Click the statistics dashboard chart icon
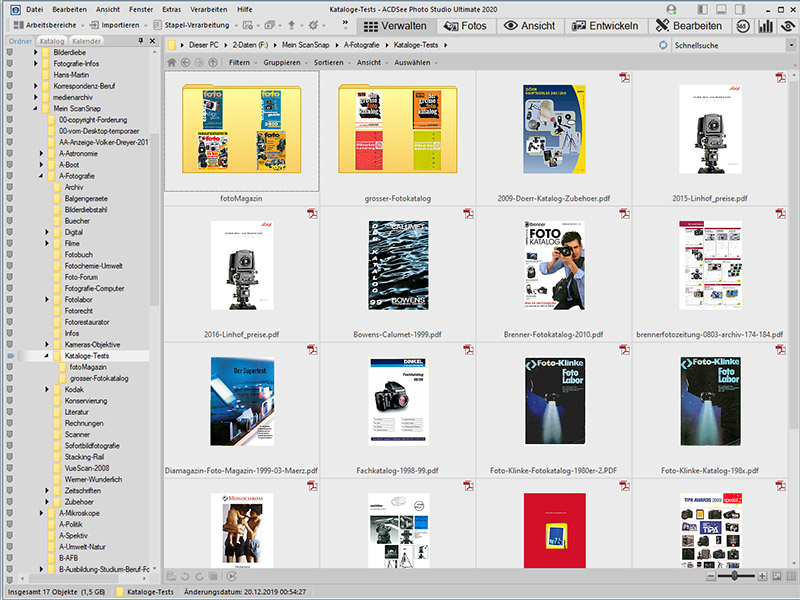Screen dimensions: 800x600 [x=767, y=26]
